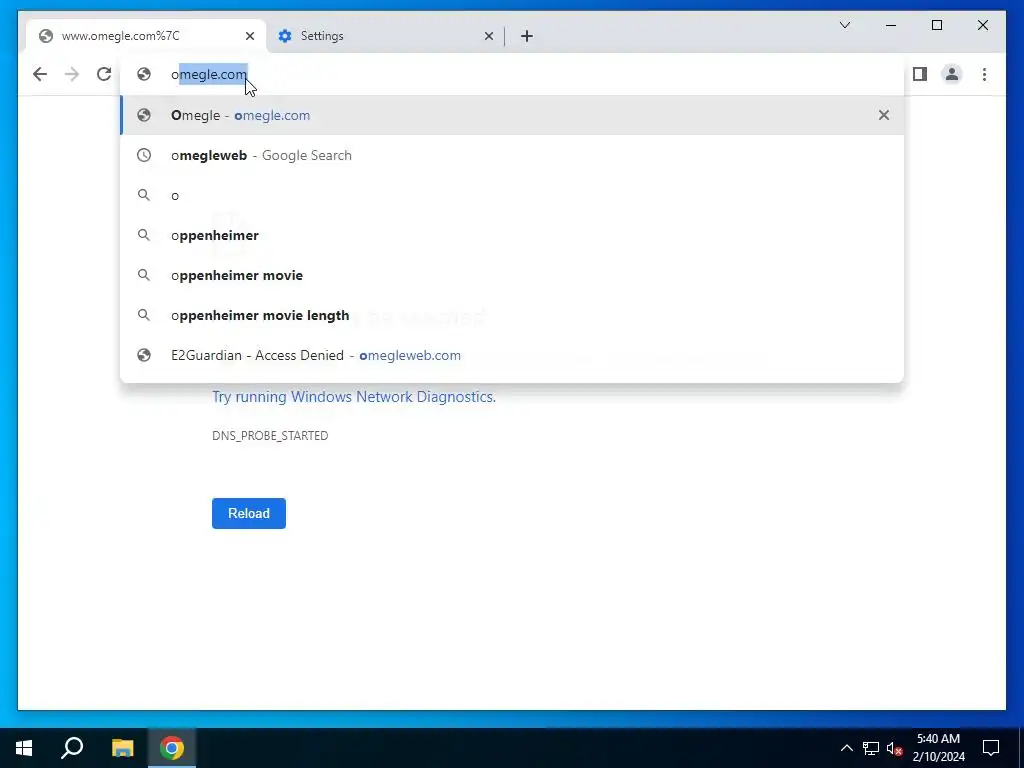Image resolution: width=1024 pixels, height=768 pixels.
Task: Click the muted volume tray icon
Action: click(894, 748)
